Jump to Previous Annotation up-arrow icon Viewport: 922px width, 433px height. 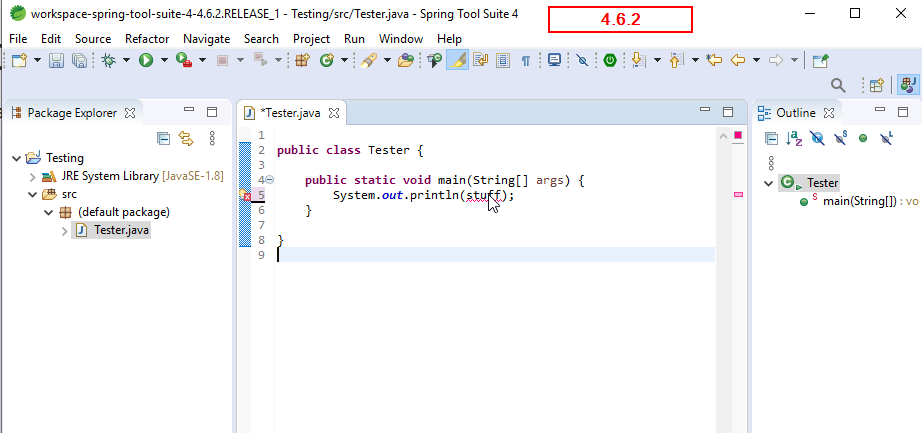click(677, 60)
